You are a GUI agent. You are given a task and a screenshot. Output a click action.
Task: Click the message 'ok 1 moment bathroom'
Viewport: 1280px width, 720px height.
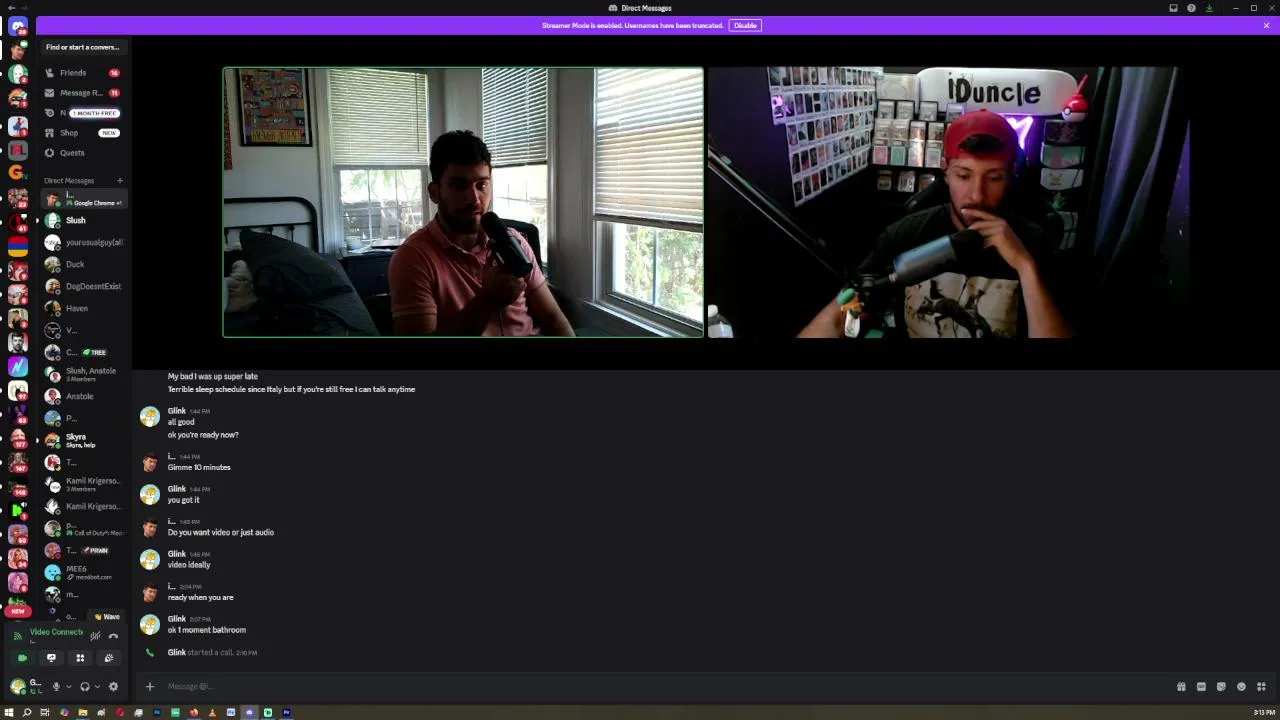pyautogui.click(x=206, y=630)
